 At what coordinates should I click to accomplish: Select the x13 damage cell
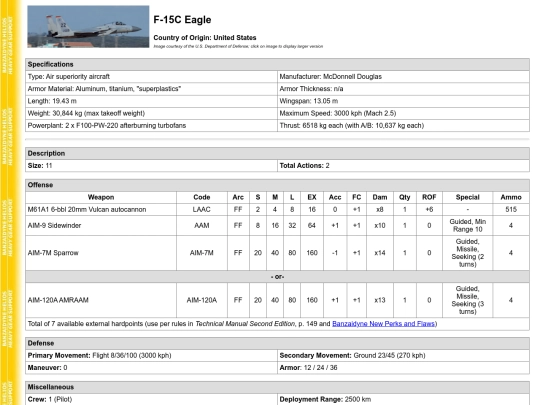[x=380, y=300]
